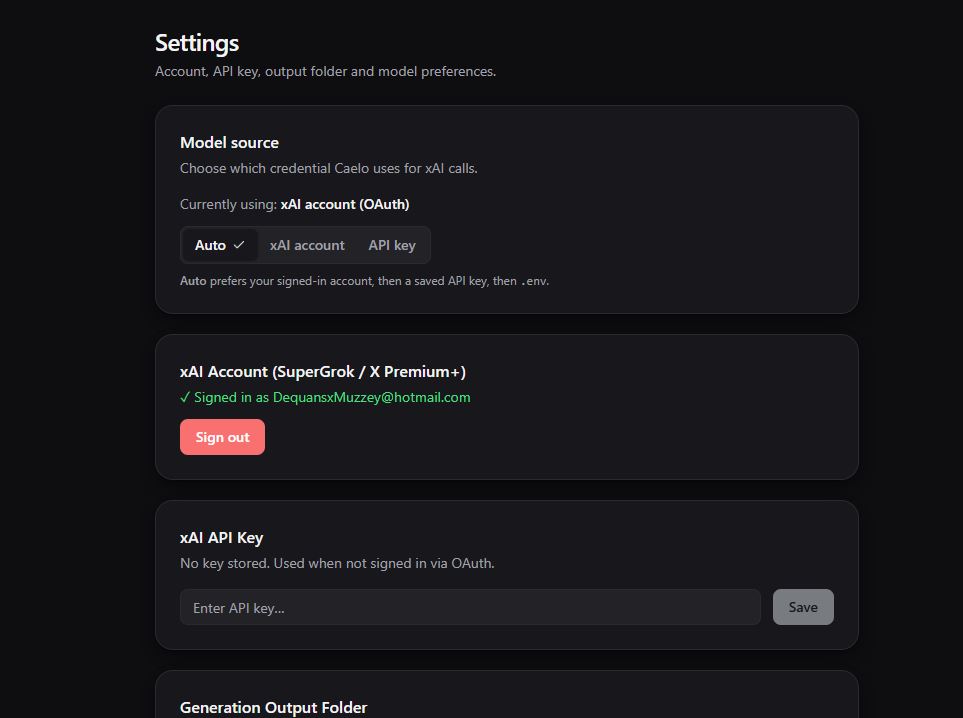The image size is (963, 718).
Task: Choose API key as model source
Action: [392, 245]
